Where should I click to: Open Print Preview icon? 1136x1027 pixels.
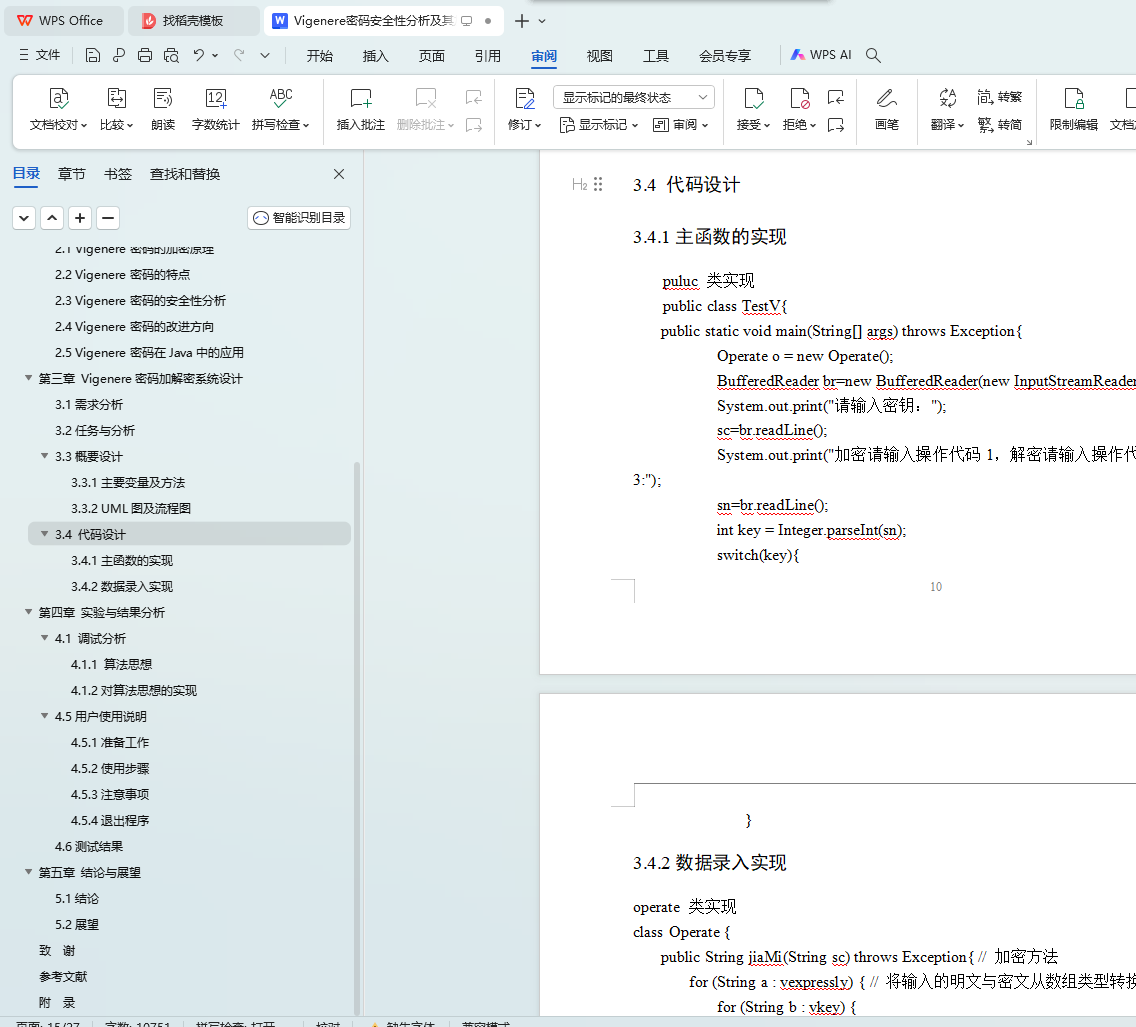pyautogui.click(x=171, y=55)
